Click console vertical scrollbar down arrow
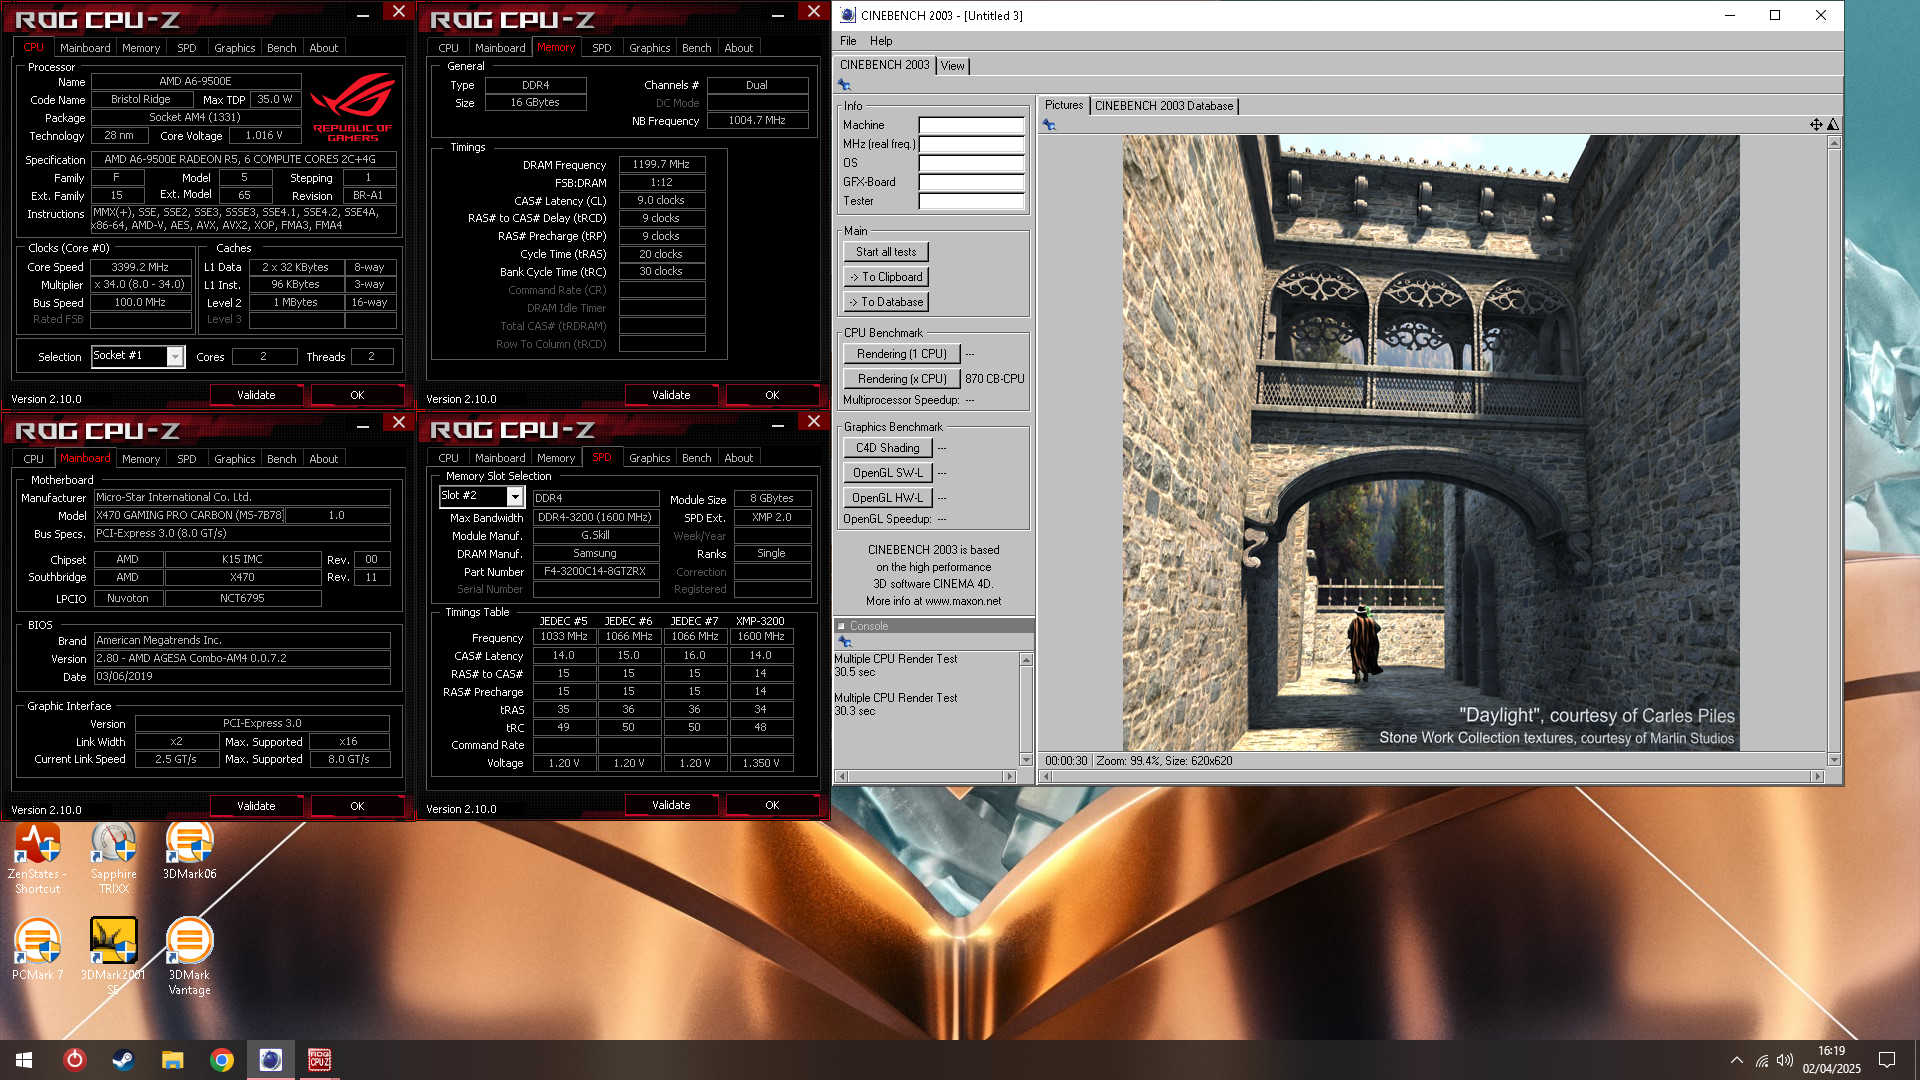Viewport: 1920px width, 1080px height. tap(1026, 760)
